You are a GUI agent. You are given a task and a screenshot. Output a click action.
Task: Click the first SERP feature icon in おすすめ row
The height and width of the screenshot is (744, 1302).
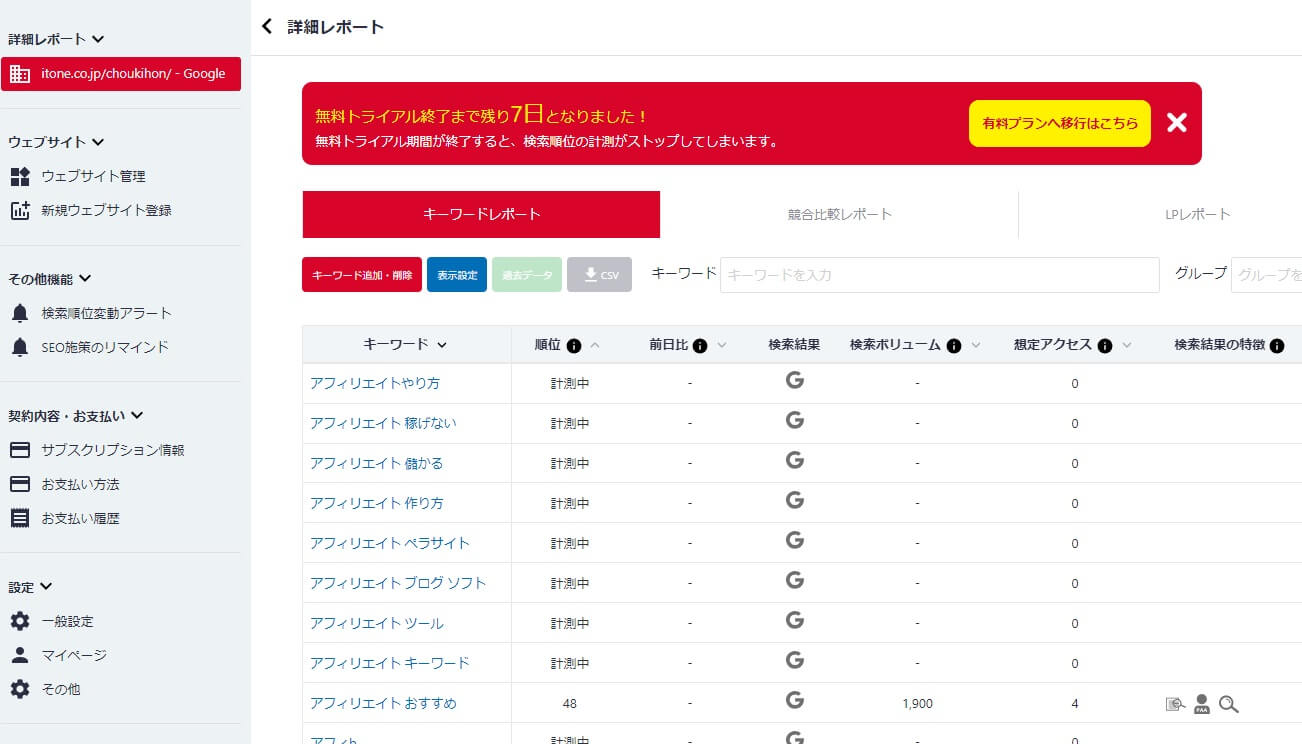(x=1176, y=704)
